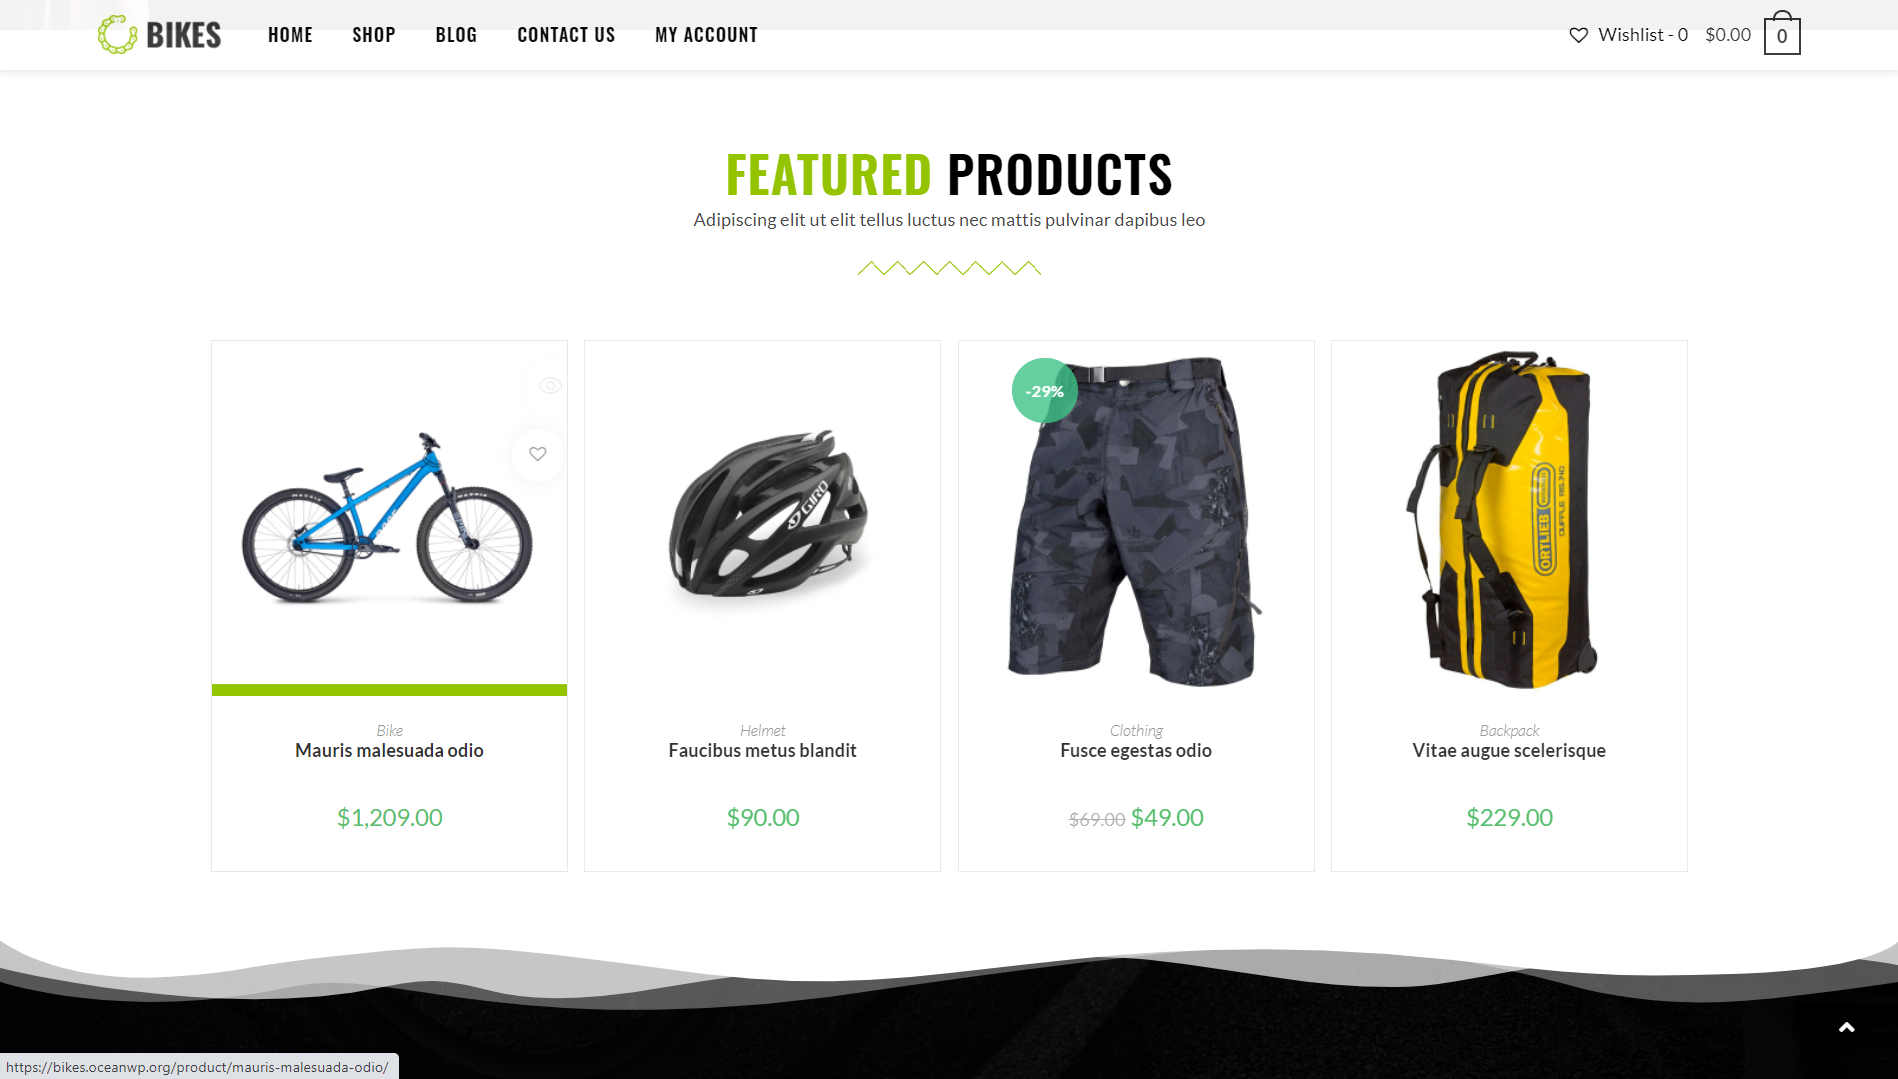
Task: Go to the Blog page
Action: coord(456,35)
